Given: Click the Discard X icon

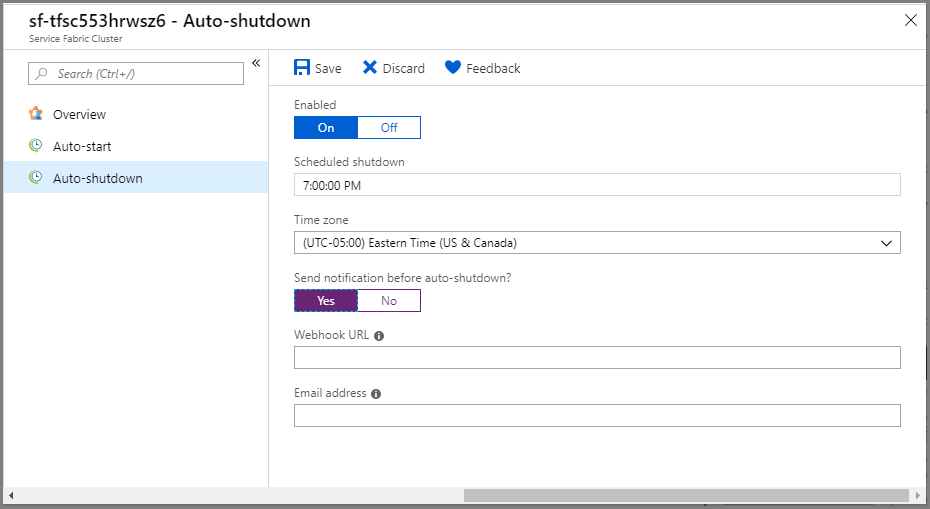Looking at the screenshot, I should [x=370, y=68].
